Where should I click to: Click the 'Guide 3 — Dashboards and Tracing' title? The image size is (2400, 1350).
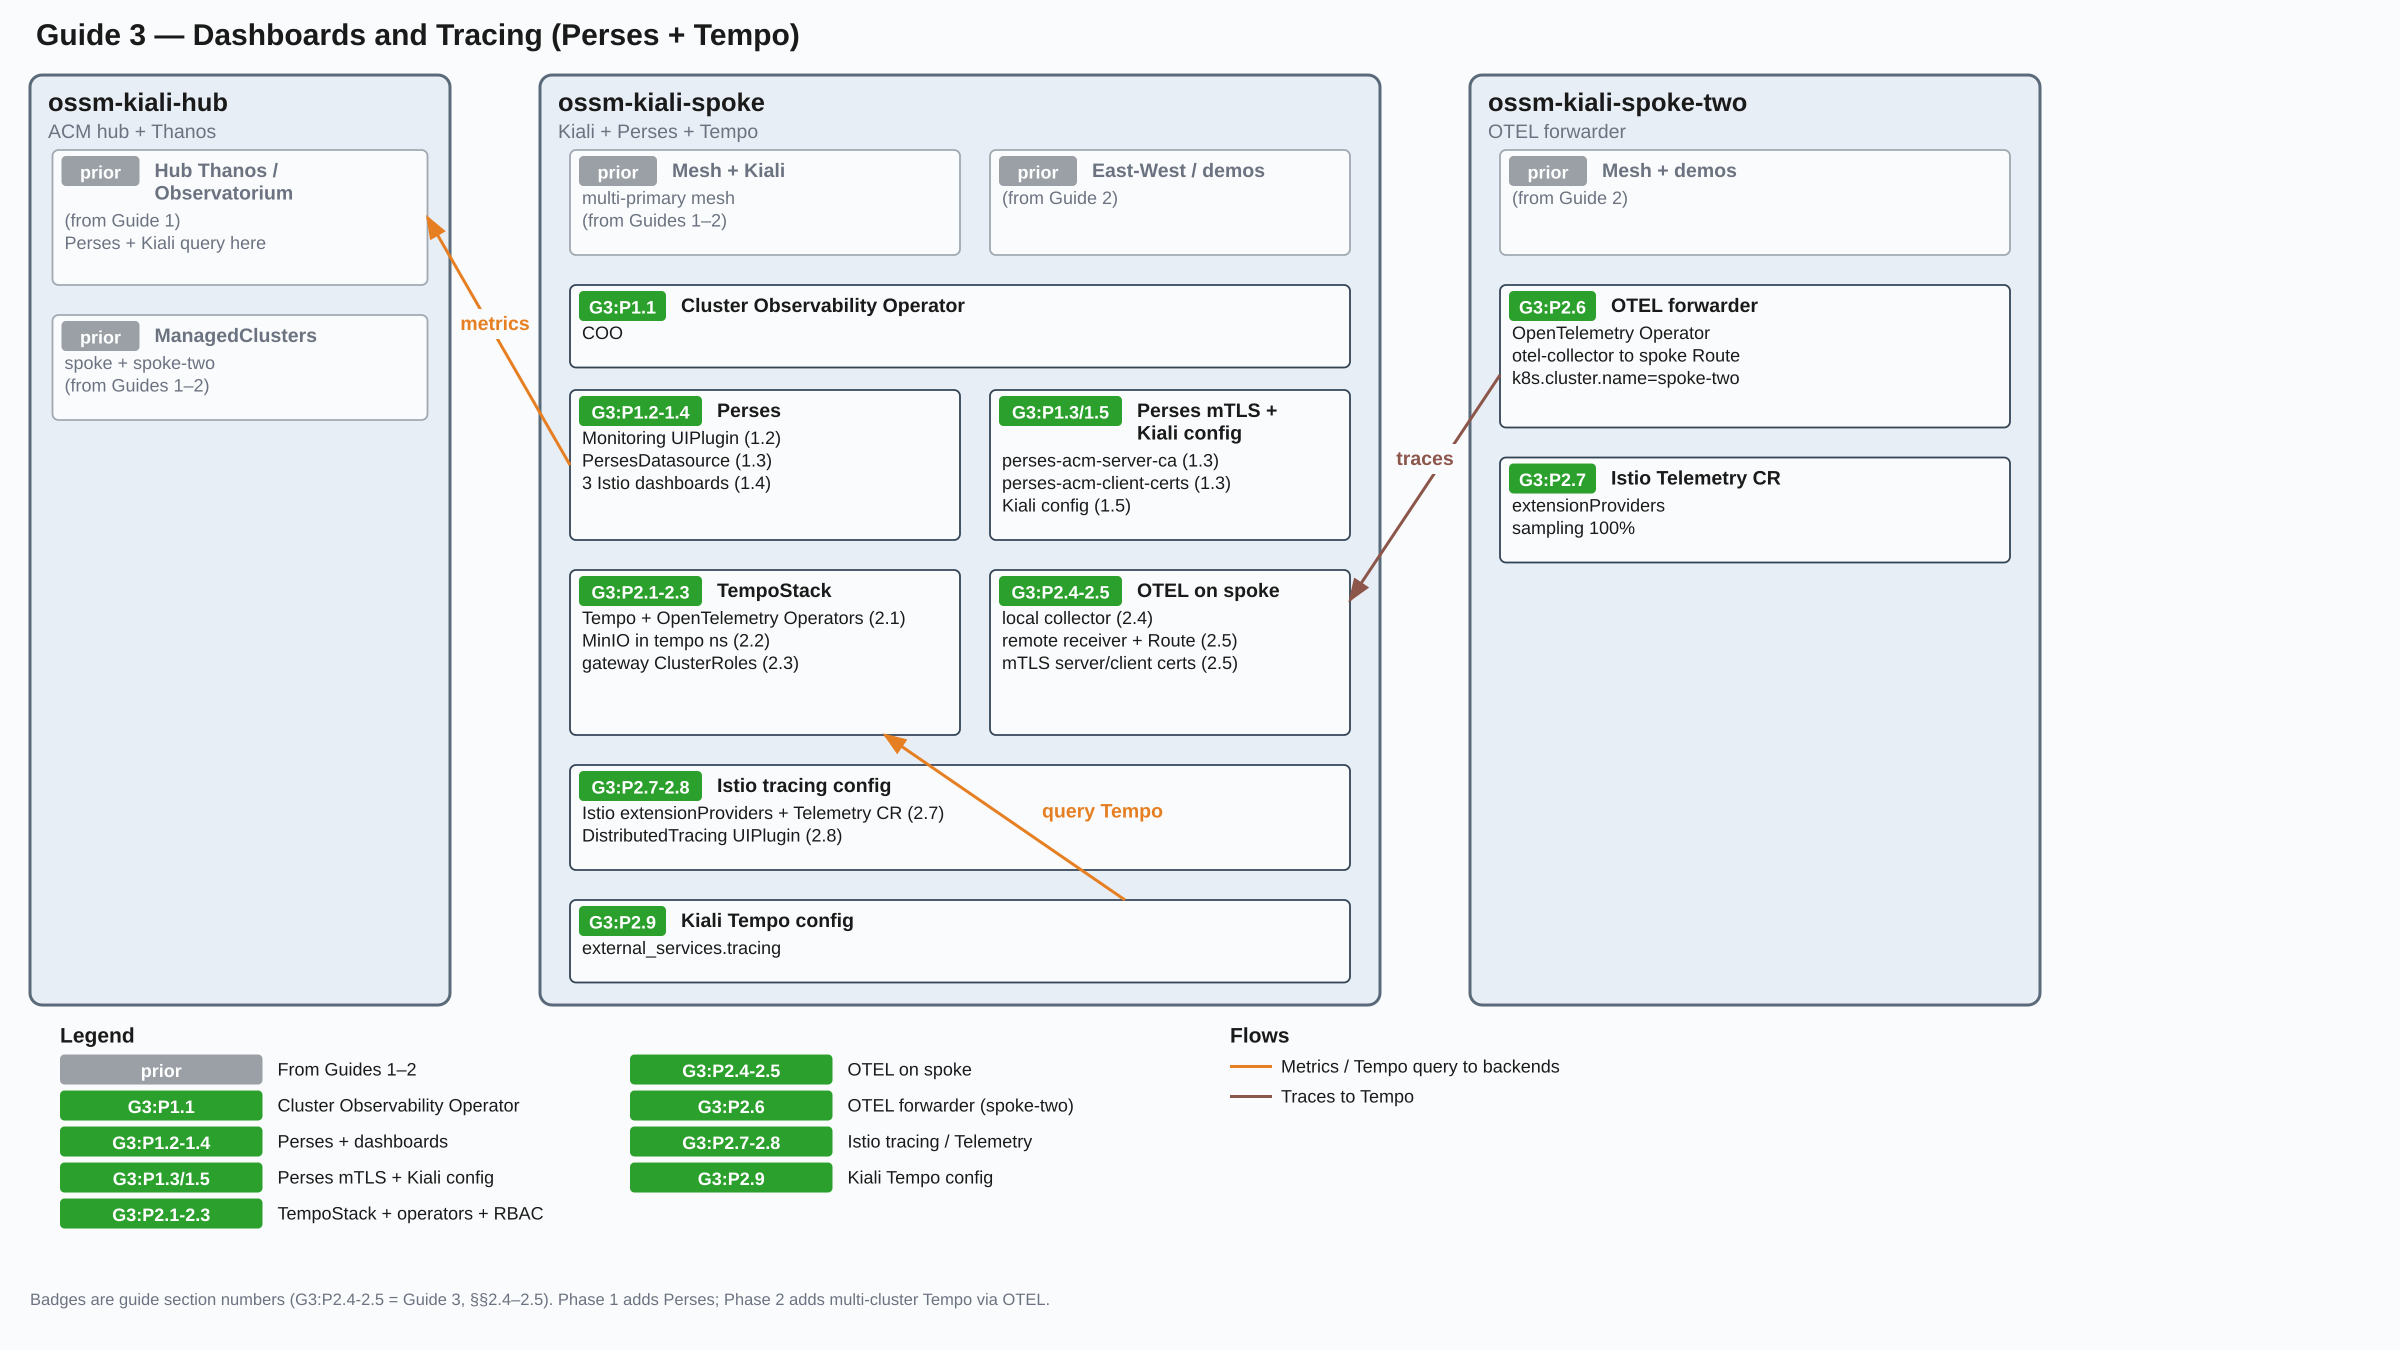417,35
